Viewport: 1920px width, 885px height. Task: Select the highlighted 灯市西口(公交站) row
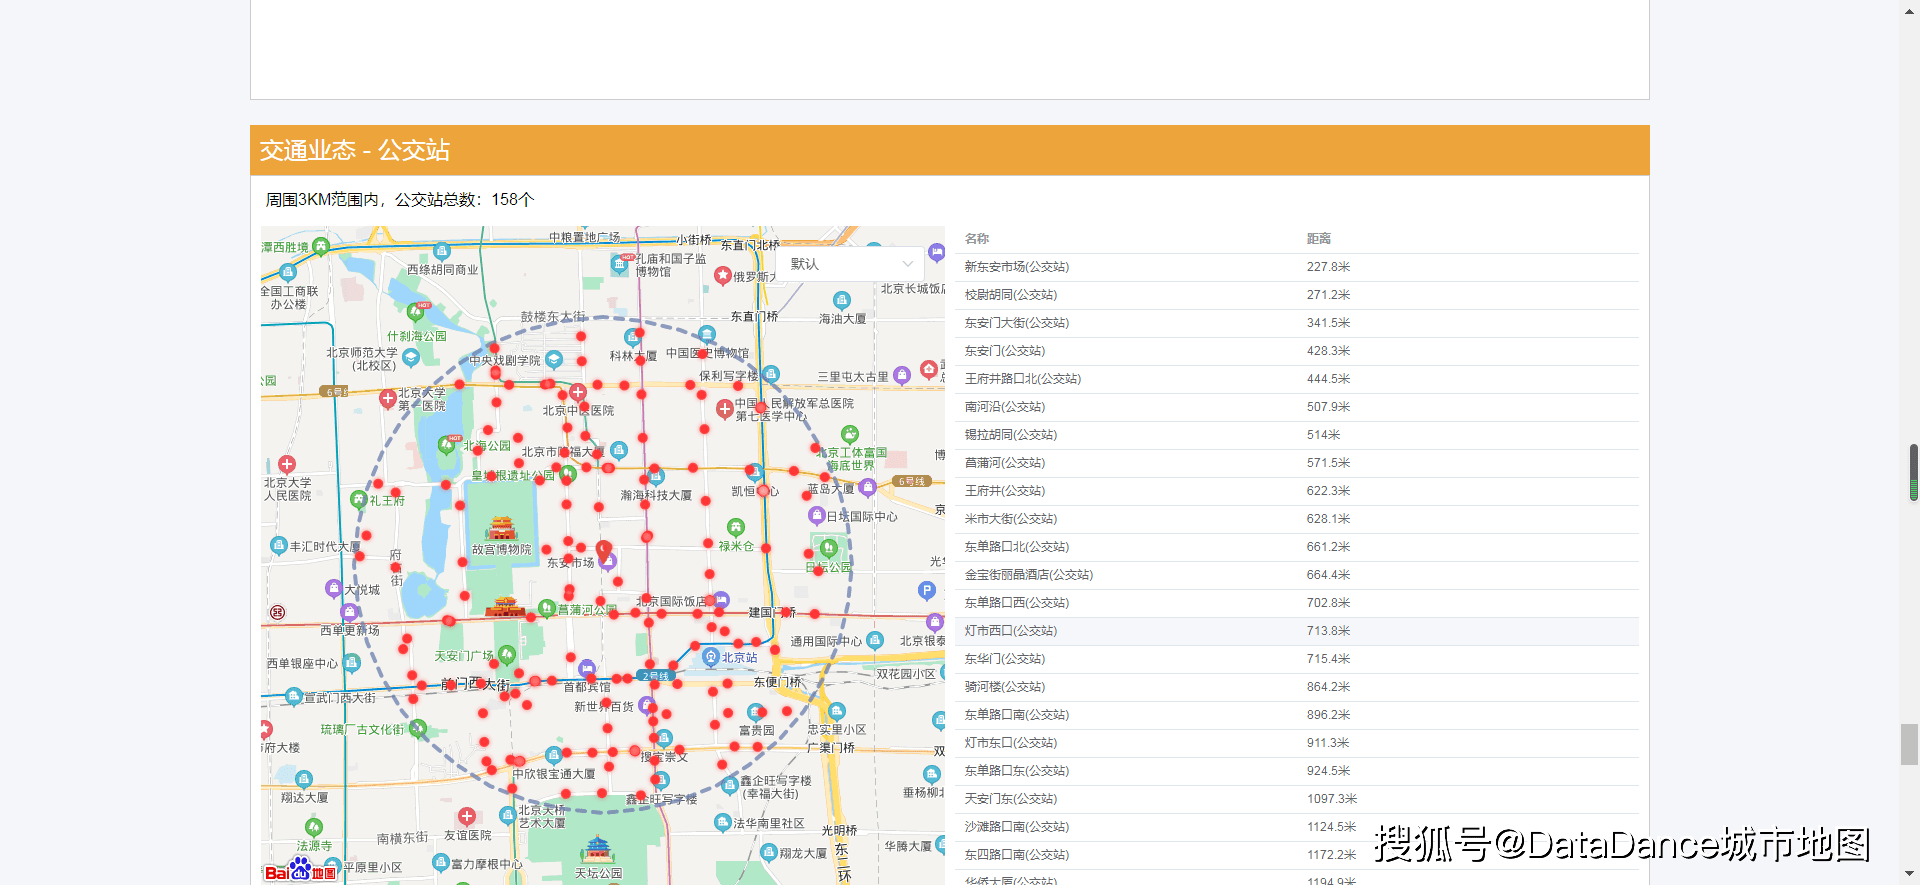[x=1011, y=631]
